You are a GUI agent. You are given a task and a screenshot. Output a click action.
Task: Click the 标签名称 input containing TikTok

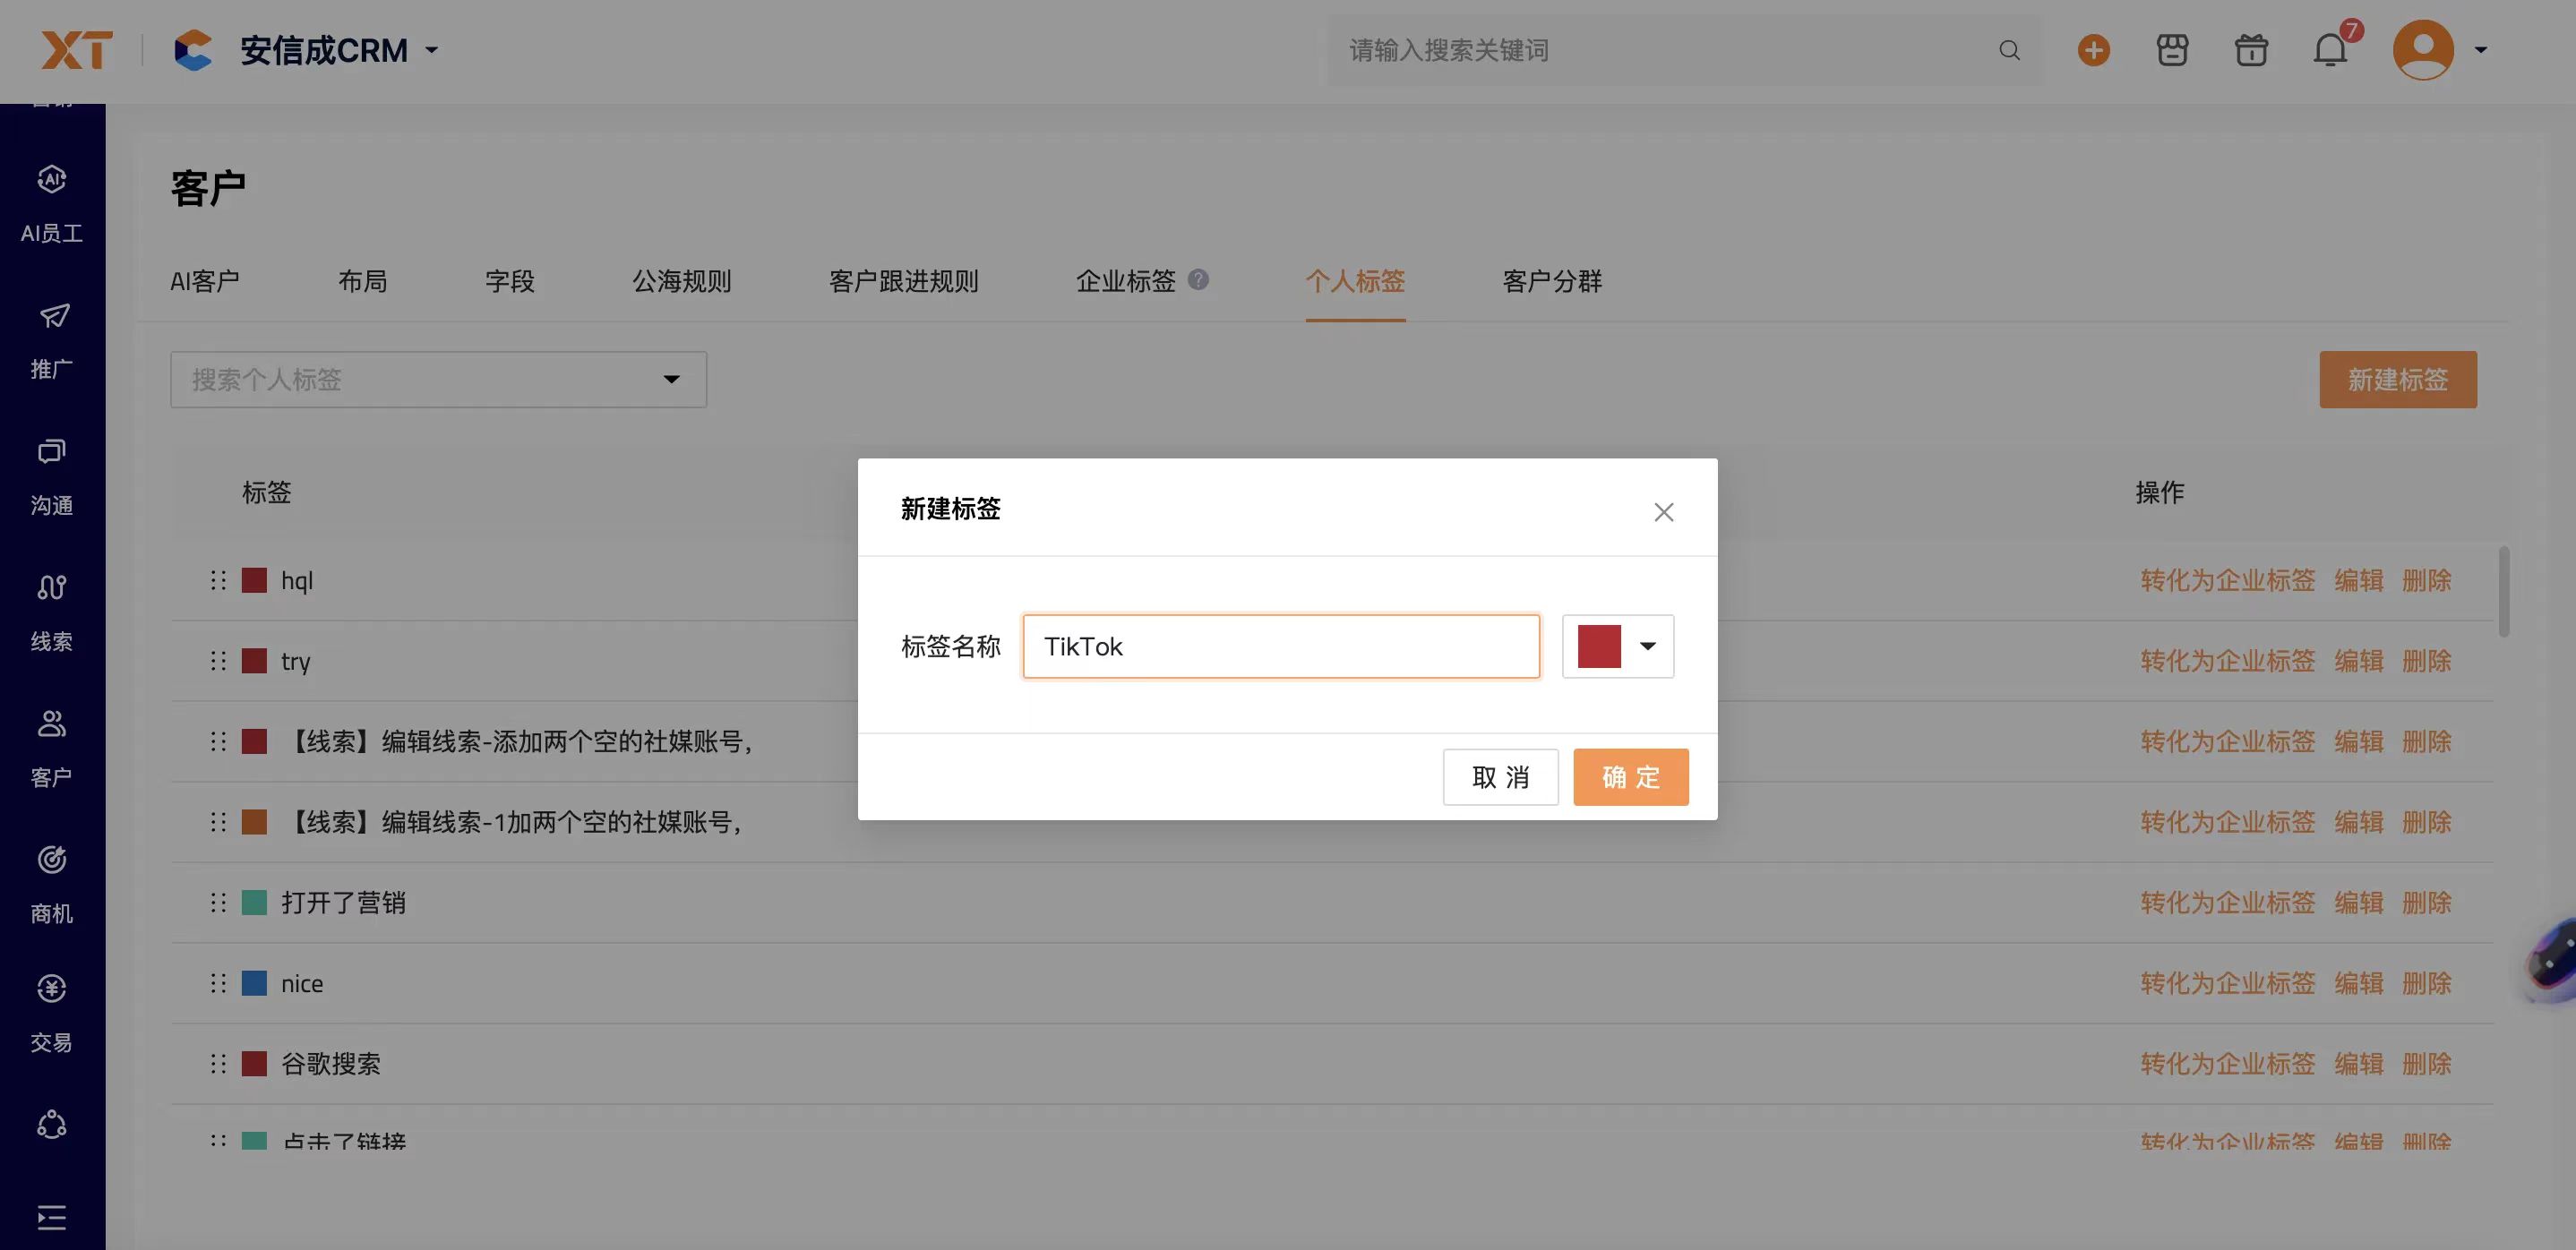1280,646
